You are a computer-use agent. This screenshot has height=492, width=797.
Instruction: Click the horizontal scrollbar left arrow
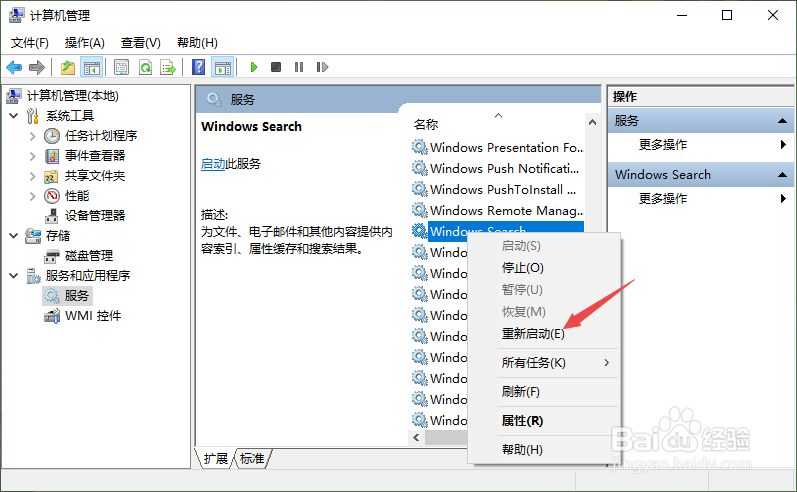(416, 438)
